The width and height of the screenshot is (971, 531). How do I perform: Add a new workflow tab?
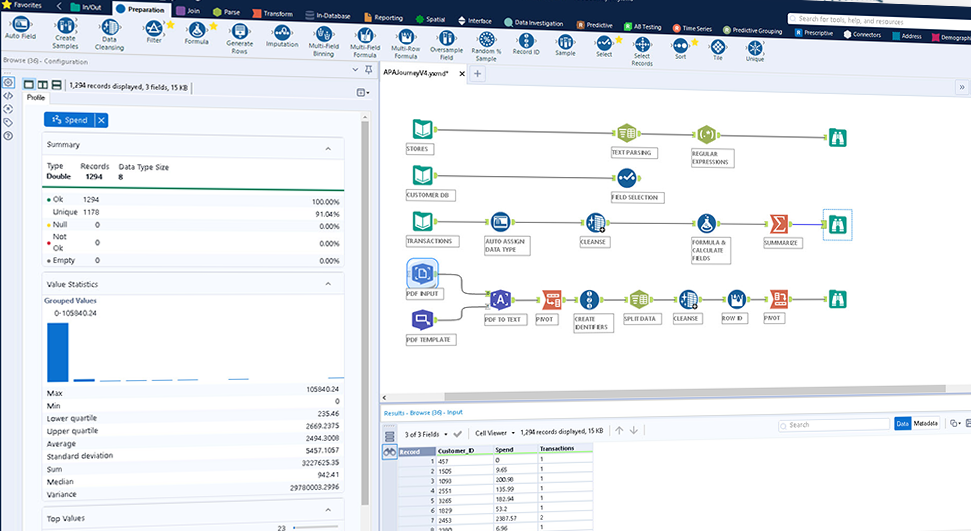tap(477, 74)
